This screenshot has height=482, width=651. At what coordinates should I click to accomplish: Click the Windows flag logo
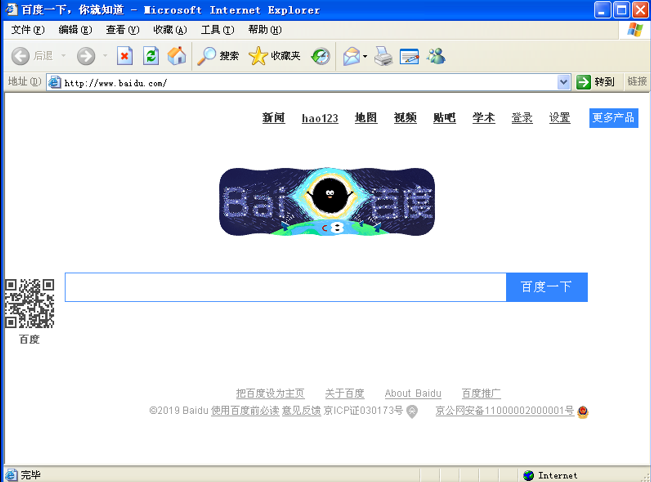point(635,30)
